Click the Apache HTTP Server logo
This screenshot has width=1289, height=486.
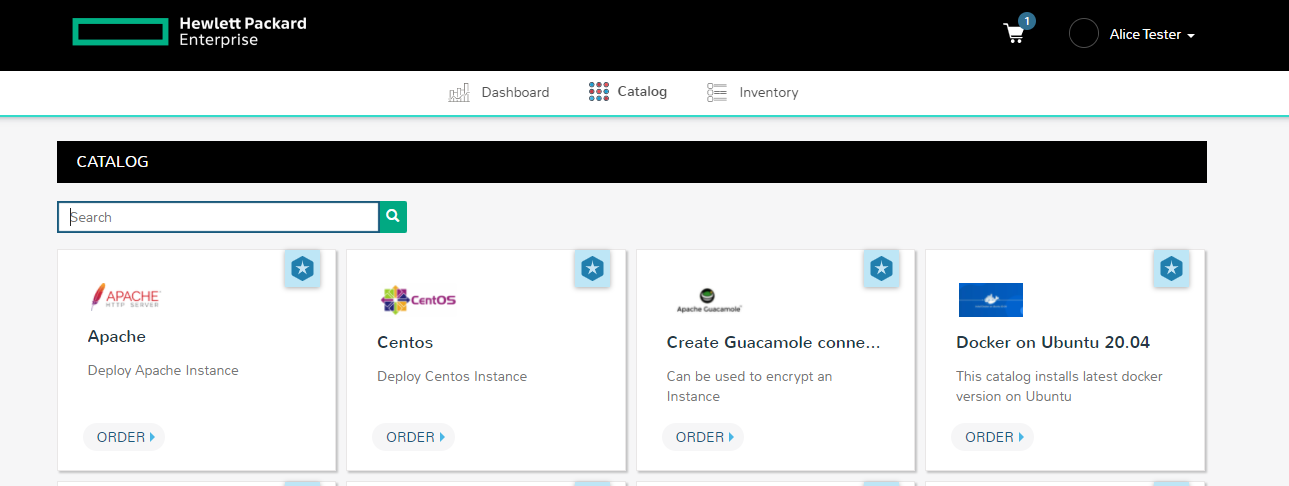pyautogui.click(x=125, y=297)
